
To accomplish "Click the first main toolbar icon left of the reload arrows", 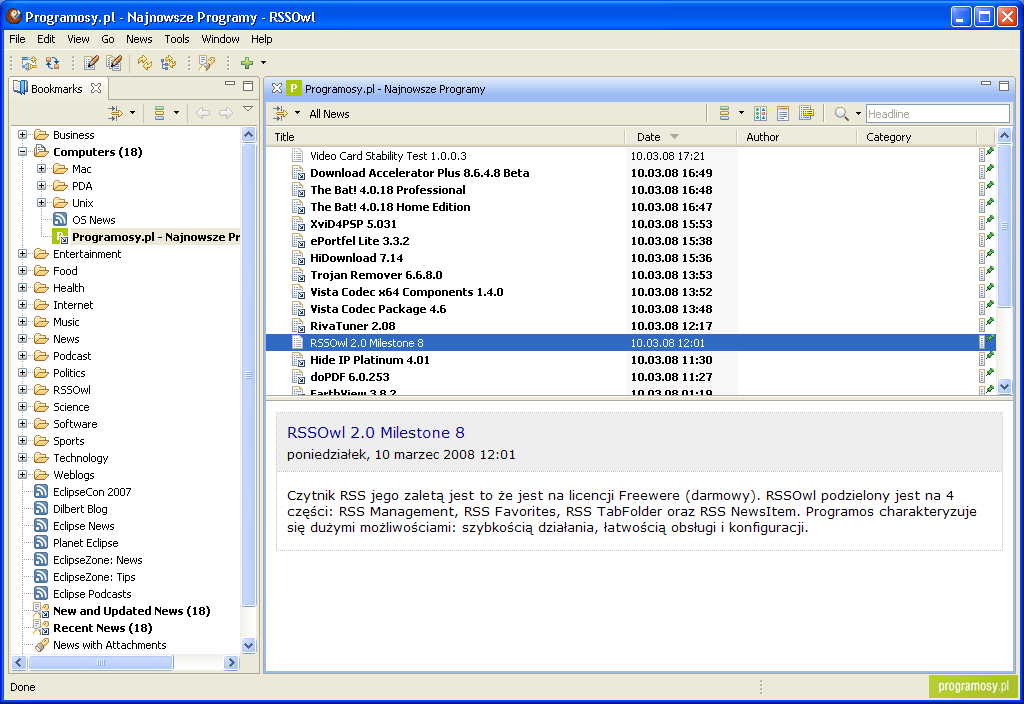I will tap(29, 63).
